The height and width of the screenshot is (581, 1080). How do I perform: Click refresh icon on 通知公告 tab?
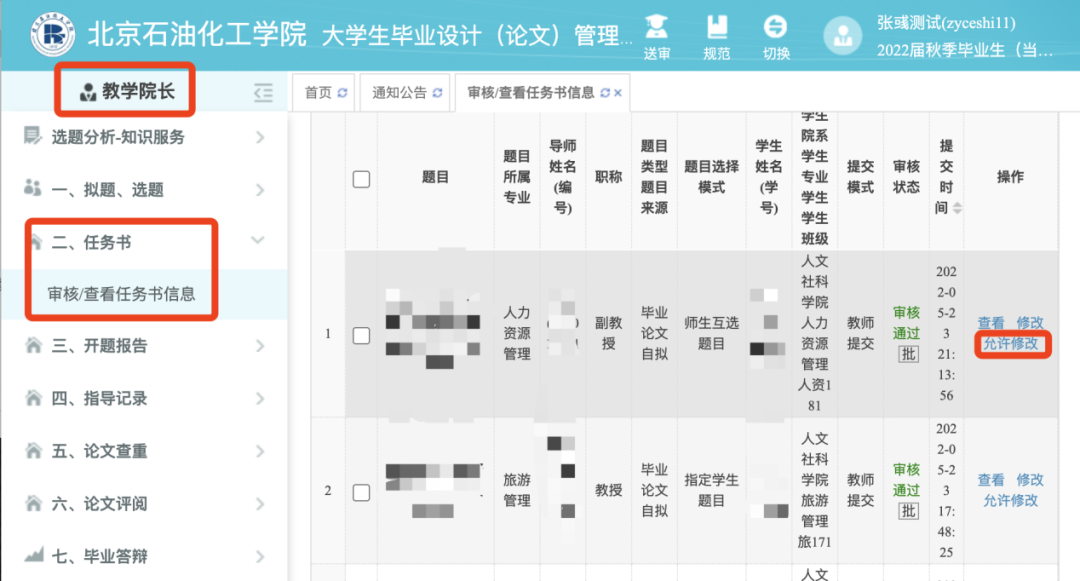(x=436, y=93)
